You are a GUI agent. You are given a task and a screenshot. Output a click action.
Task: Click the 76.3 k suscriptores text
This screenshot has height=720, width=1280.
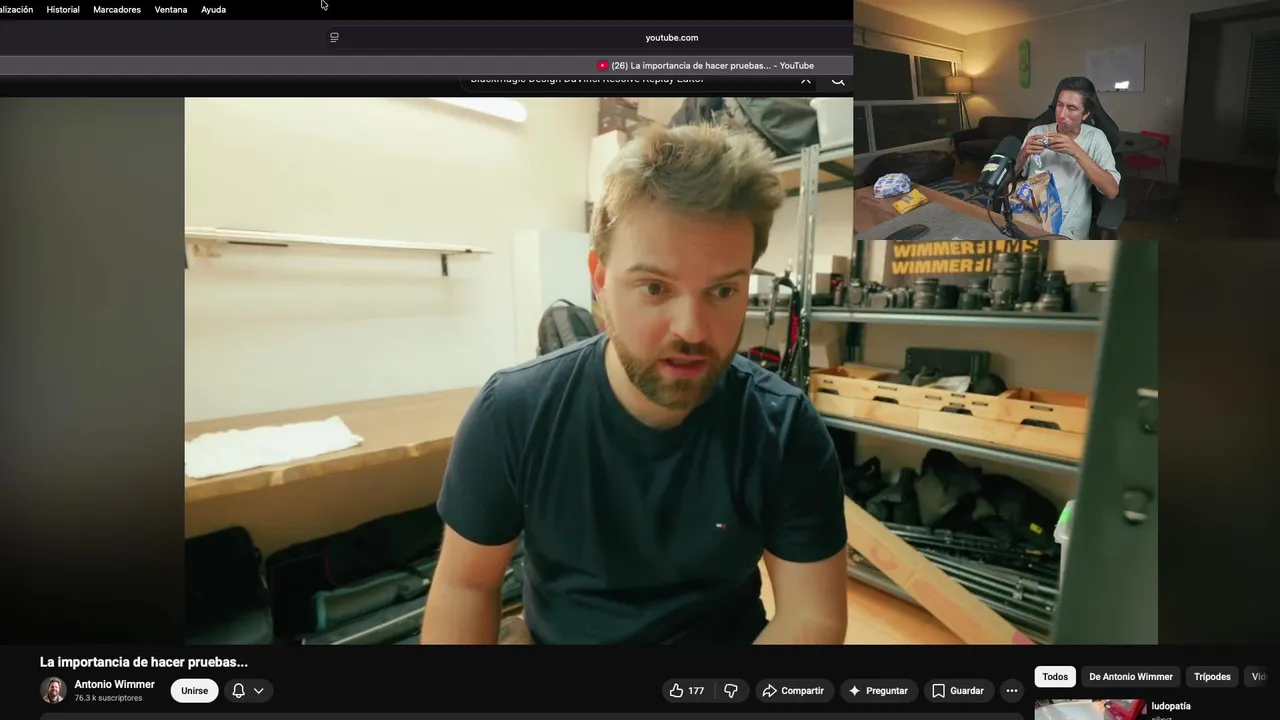tap(108, 698)
